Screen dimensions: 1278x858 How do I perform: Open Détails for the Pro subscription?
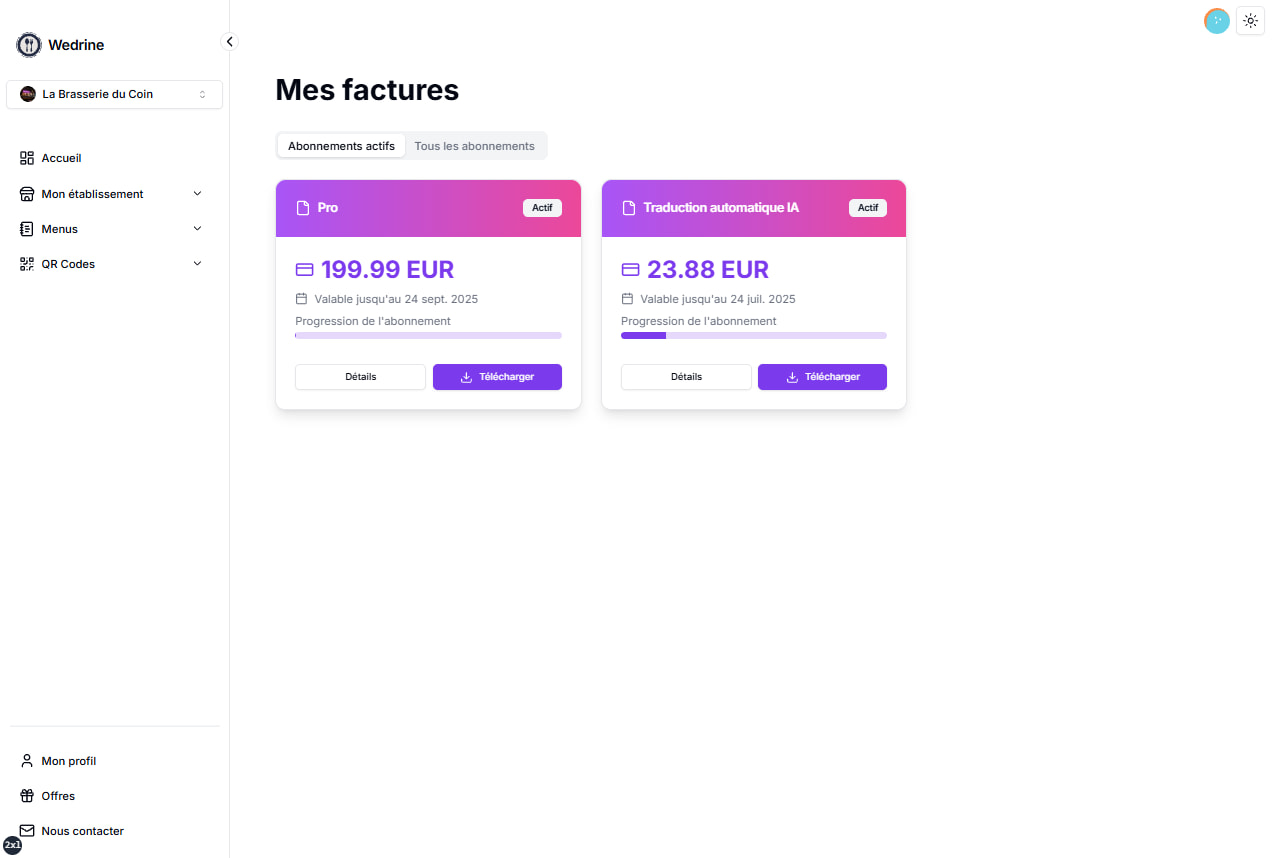tap(360, 377)
